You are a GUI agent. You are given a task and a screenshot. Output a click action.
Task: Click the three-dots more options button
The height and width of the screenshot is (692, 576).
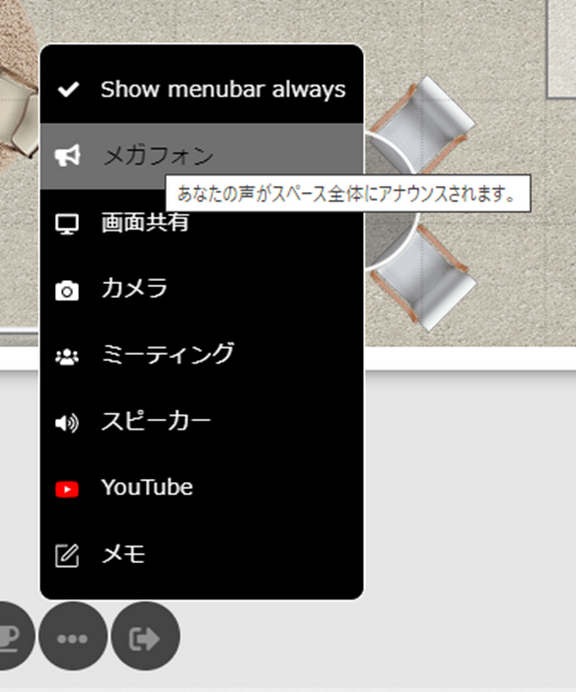(x=73, y=637)
